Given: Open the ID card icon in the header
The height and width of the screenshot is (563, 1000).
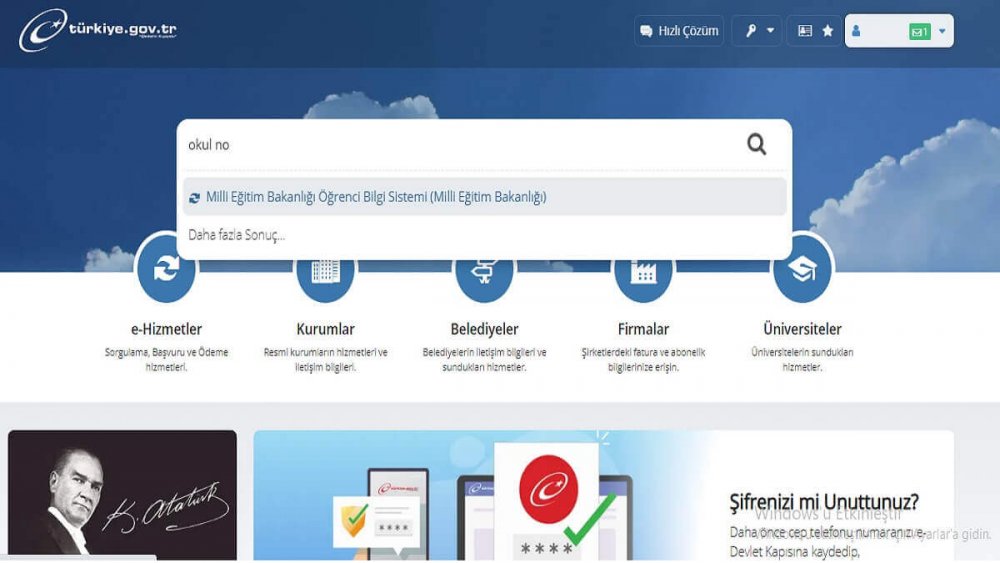Looking at the screenshot, I should [805, 31].
